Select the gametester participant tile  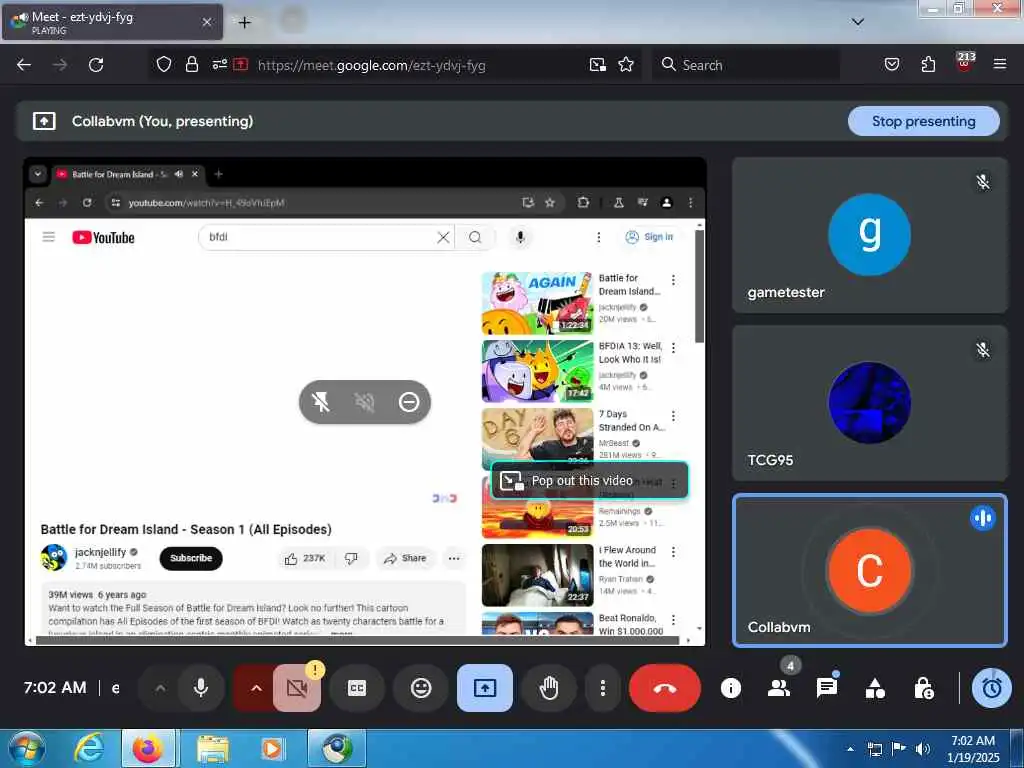pos(869,235)
